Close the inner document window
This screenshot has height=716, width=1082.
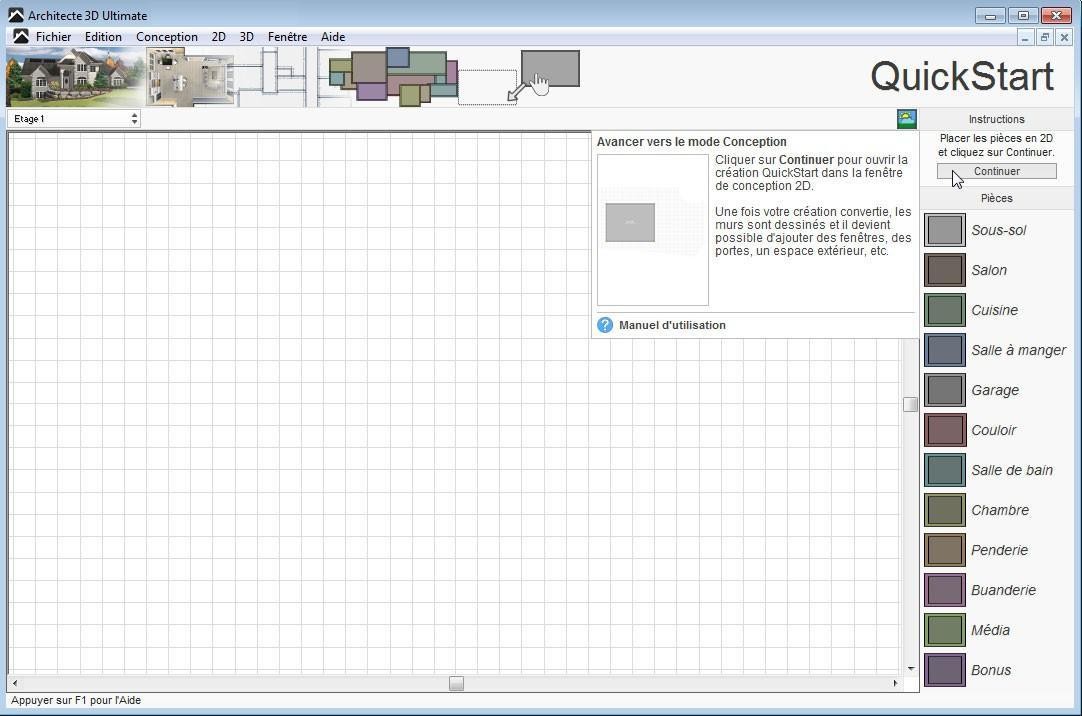click(x=1064, y=38)
